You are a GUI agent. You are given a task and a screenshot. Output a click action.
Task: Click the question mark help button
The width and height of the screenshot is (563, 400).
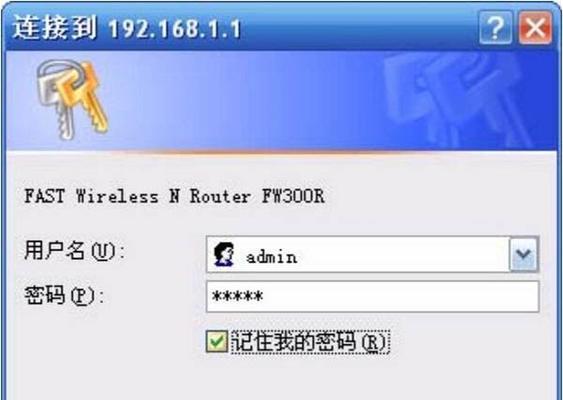tap(495, 28)
